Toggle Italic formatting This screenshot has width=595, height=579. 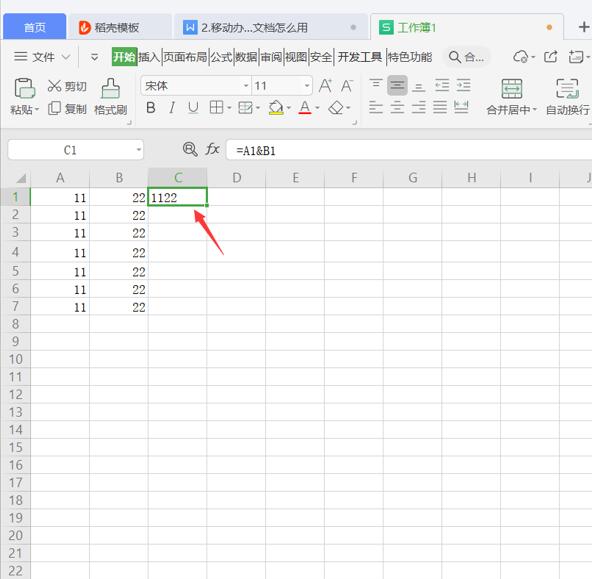point(172,108)
